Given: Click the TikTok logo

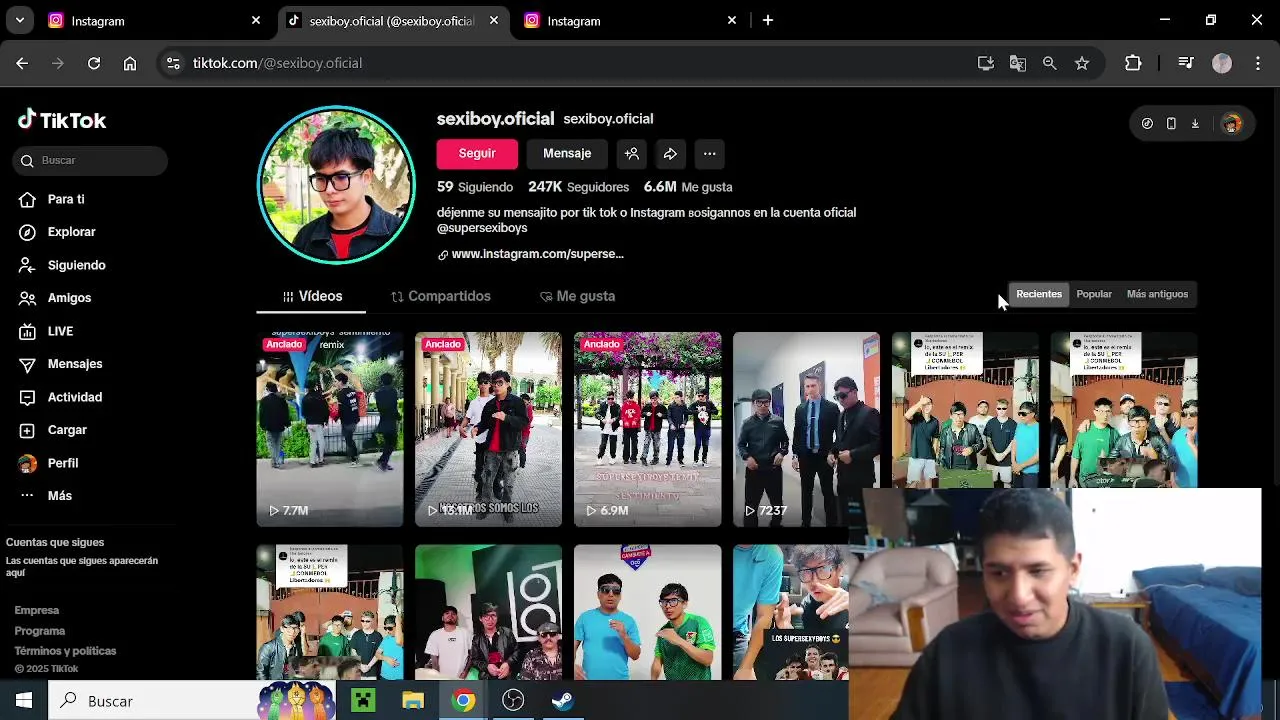Looking at the screenshot, I should [x=62, y=120].
